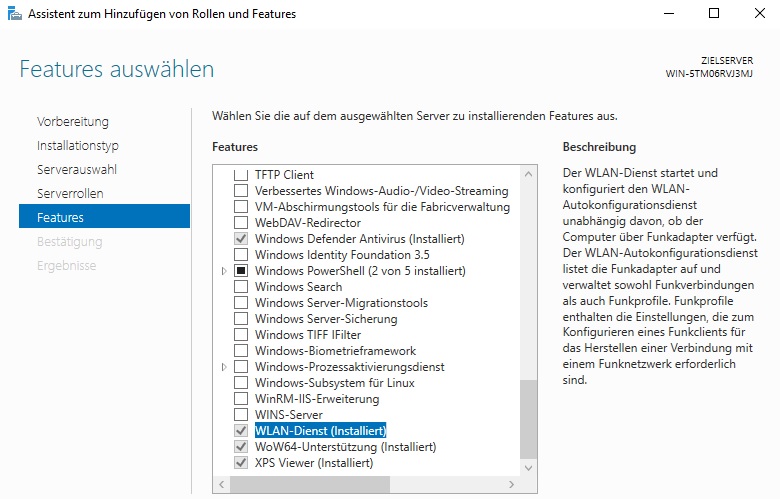Click the scroll down arrow in features list
This screenshot has height=499, width=780.
click(x=528, y=468)
